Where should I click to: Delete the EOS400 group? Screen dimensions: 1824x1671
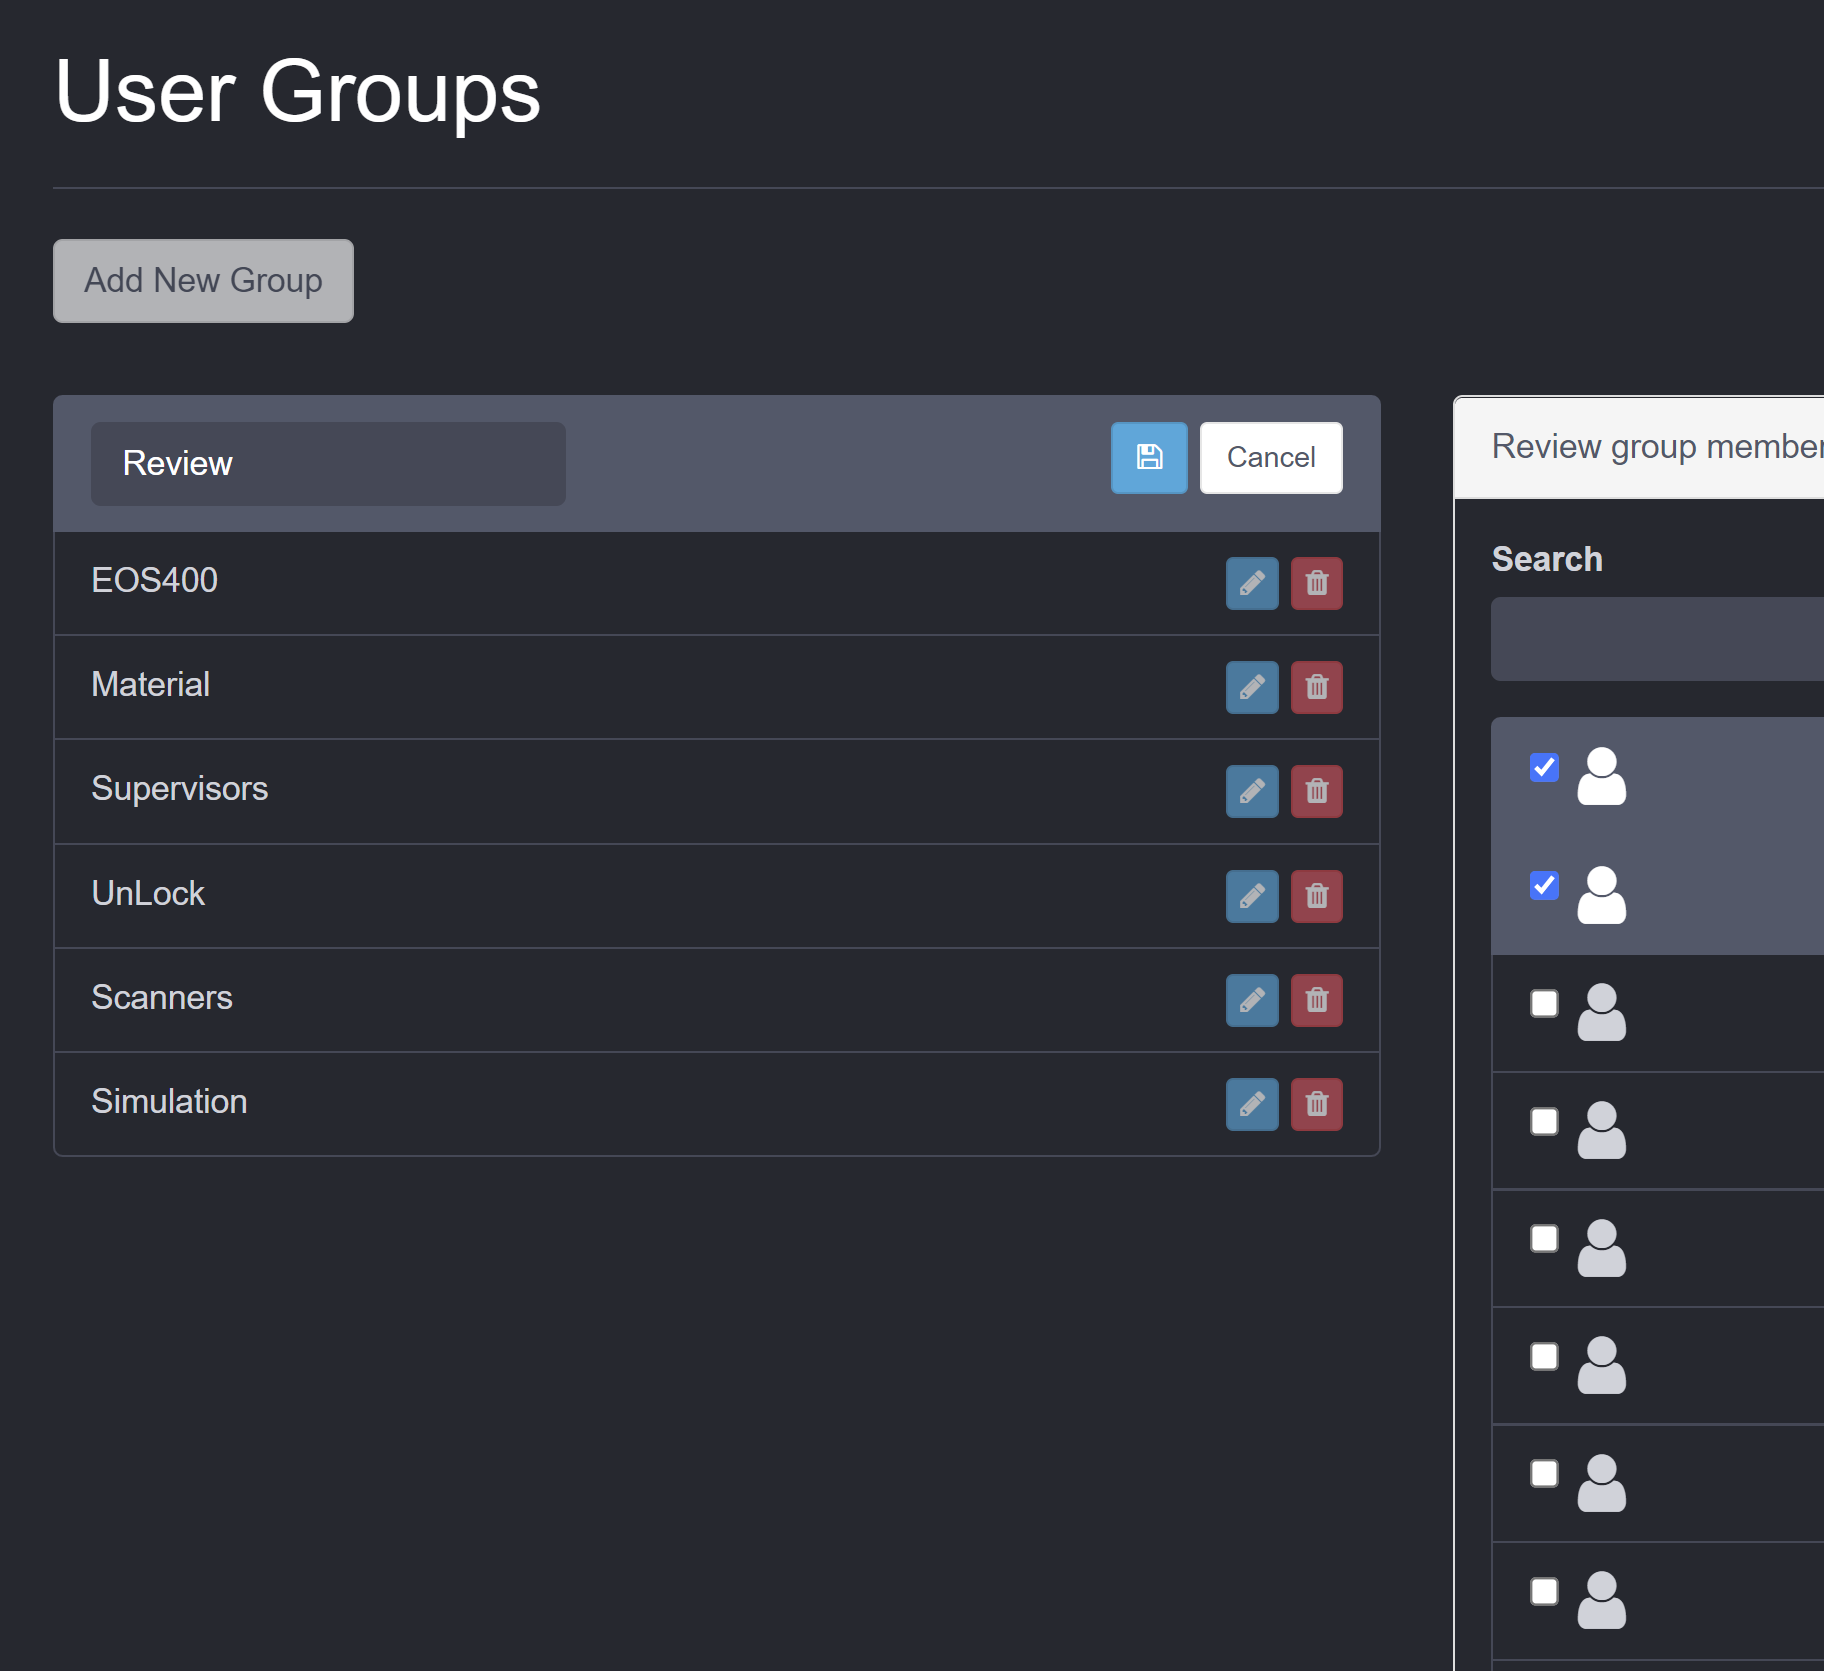[1316, 583]
